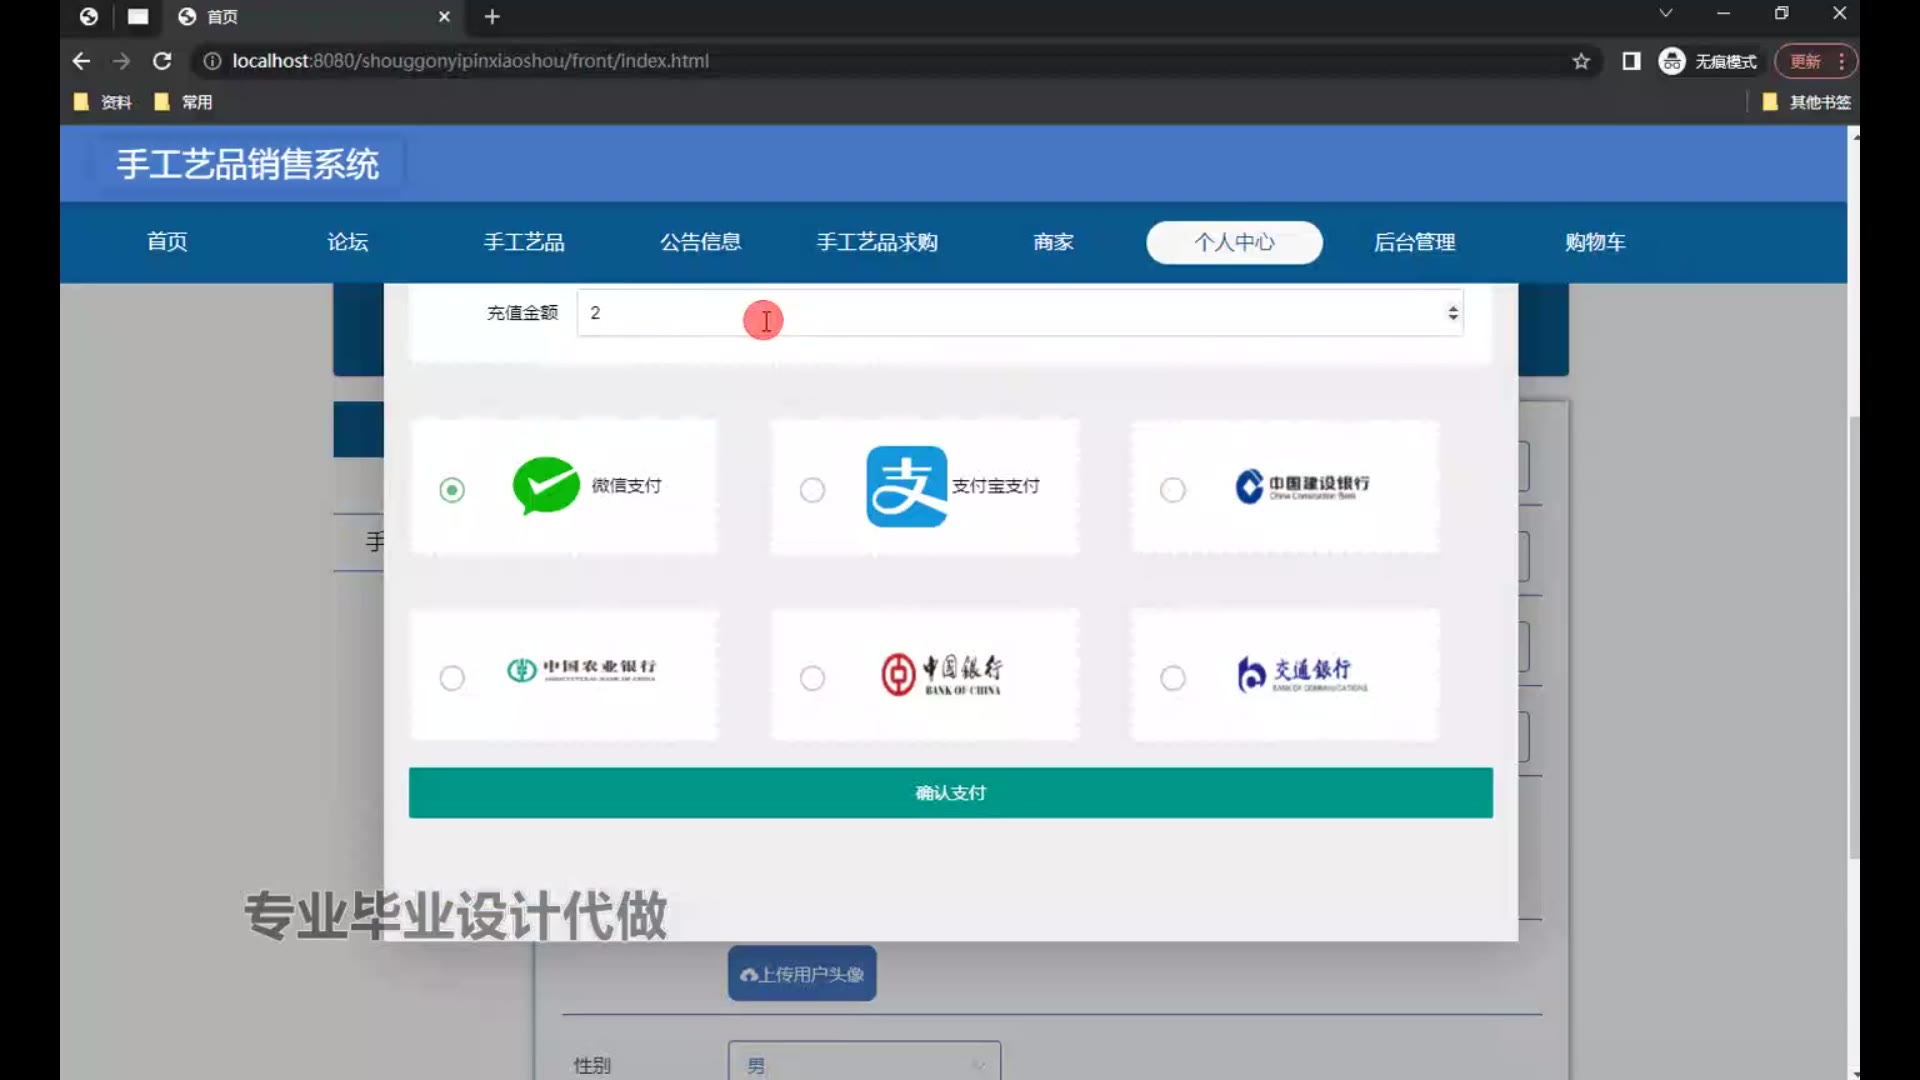
Task: Click the Bank of Communications logo
Action: pos(1301,675)
